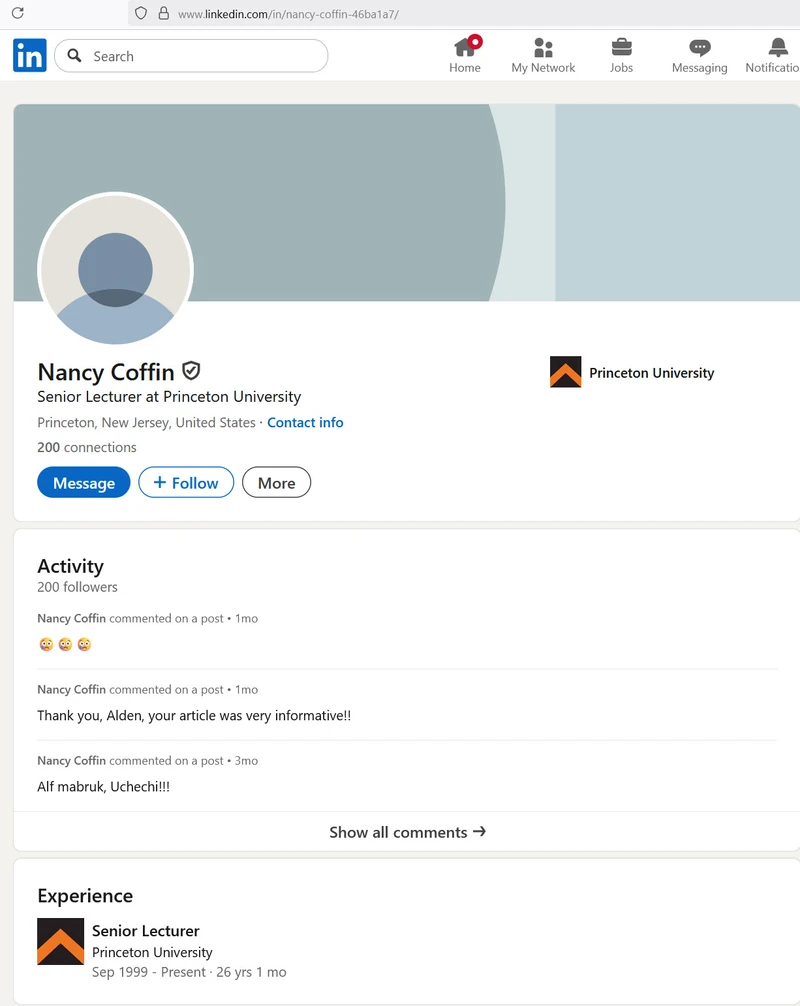800x1006 pixels.
Task: Click the Experience section heading
Action: (85, 896)
